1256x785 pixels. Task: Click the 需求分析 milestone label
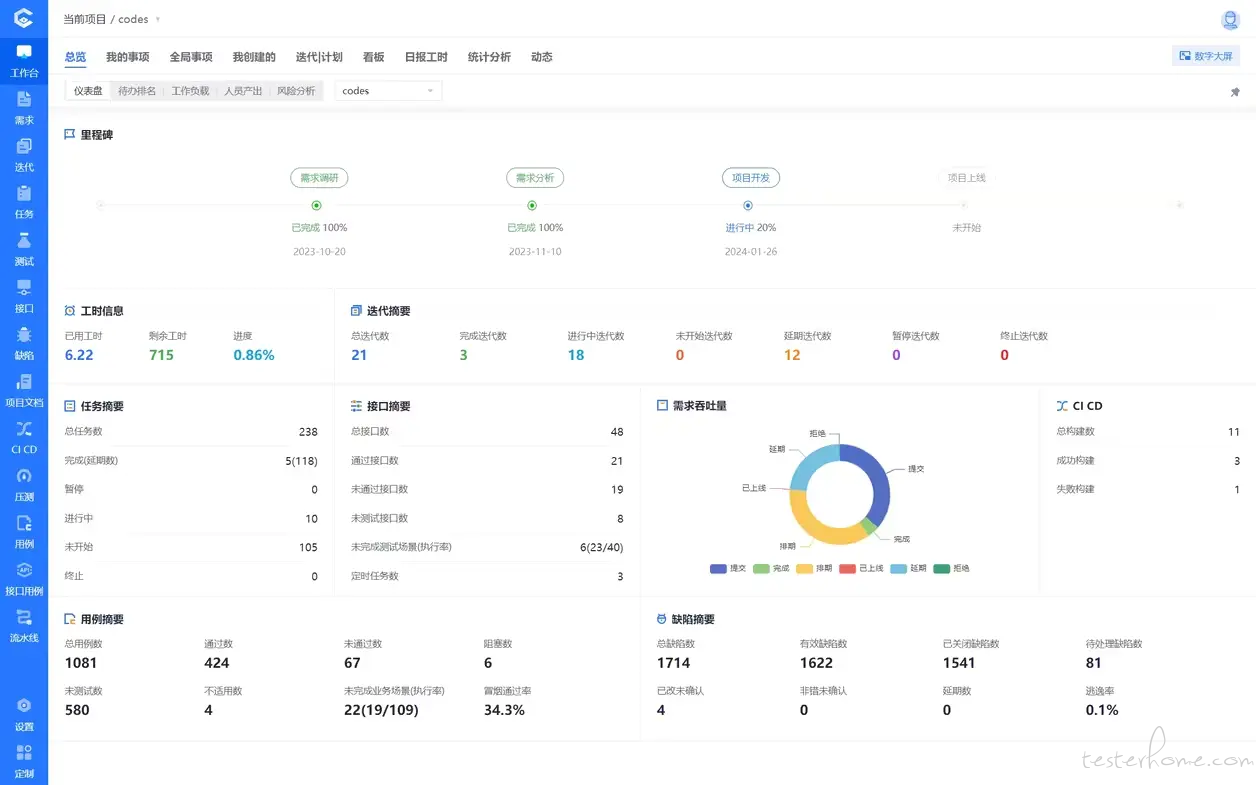click(x=535, y=178)
